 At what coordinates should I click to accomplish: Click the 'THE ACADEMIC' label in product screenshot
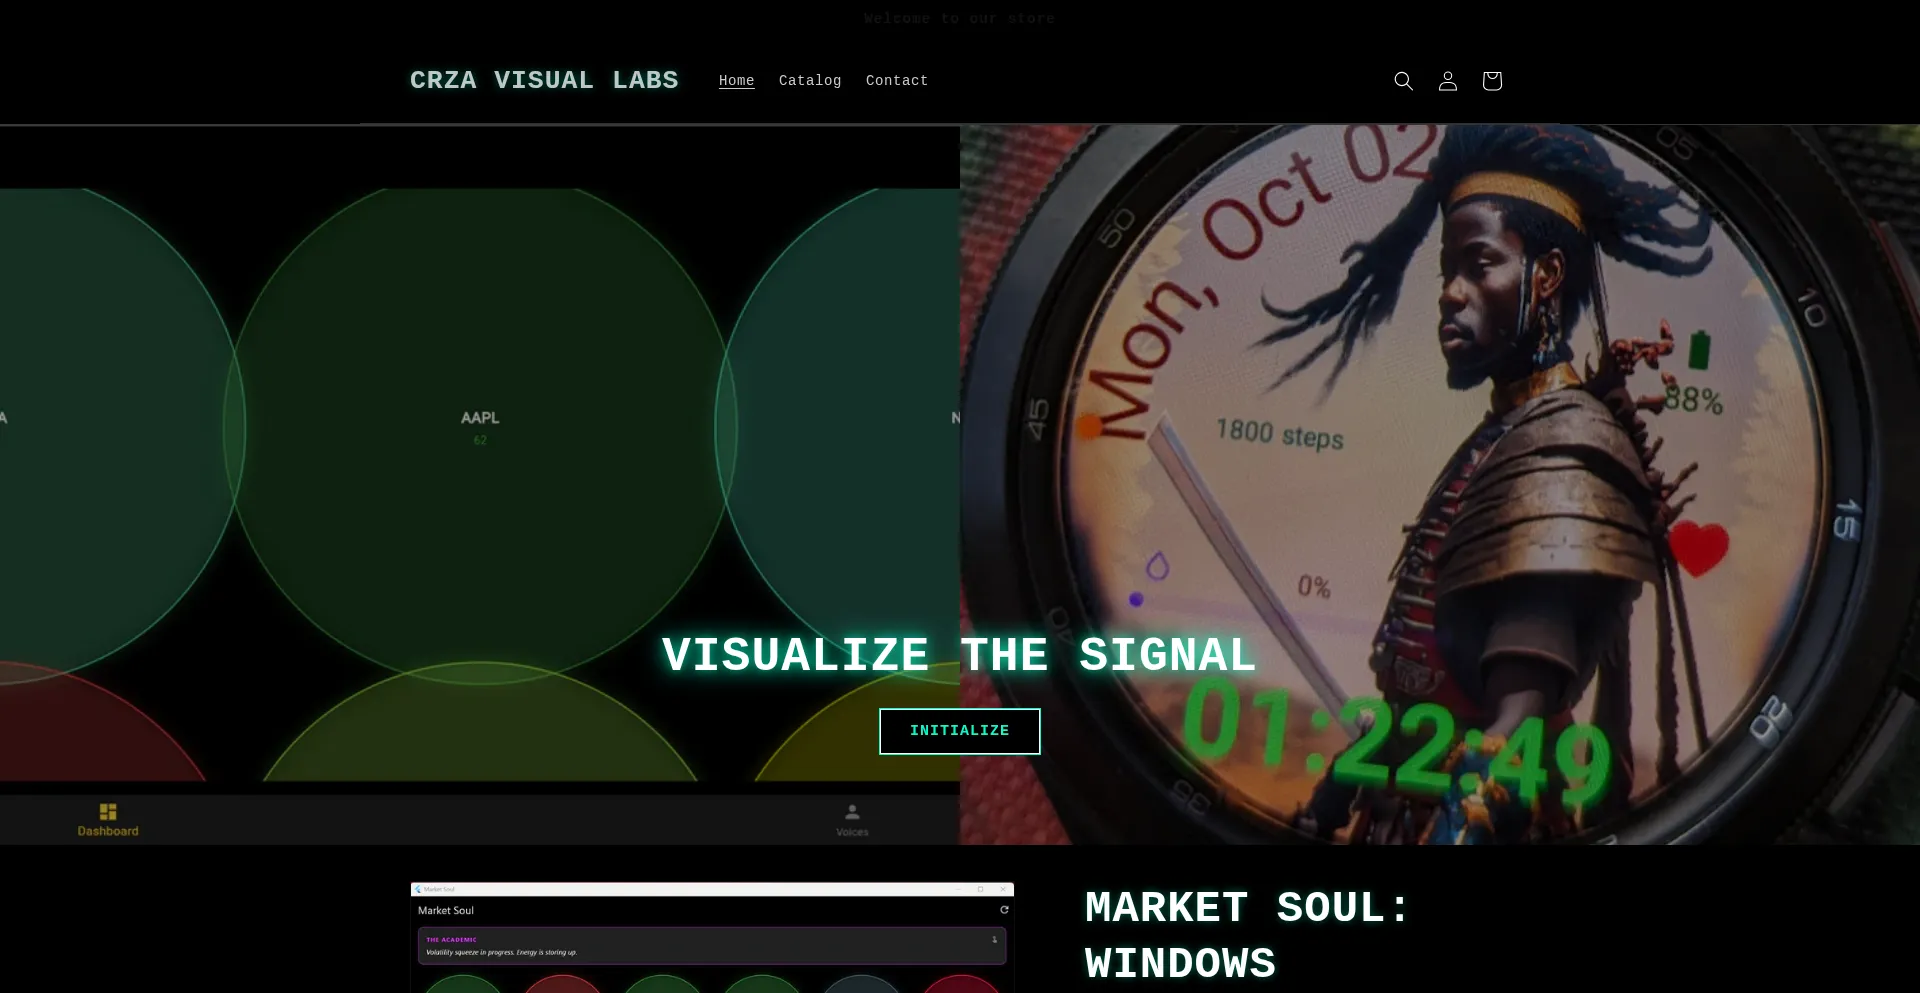452,940
